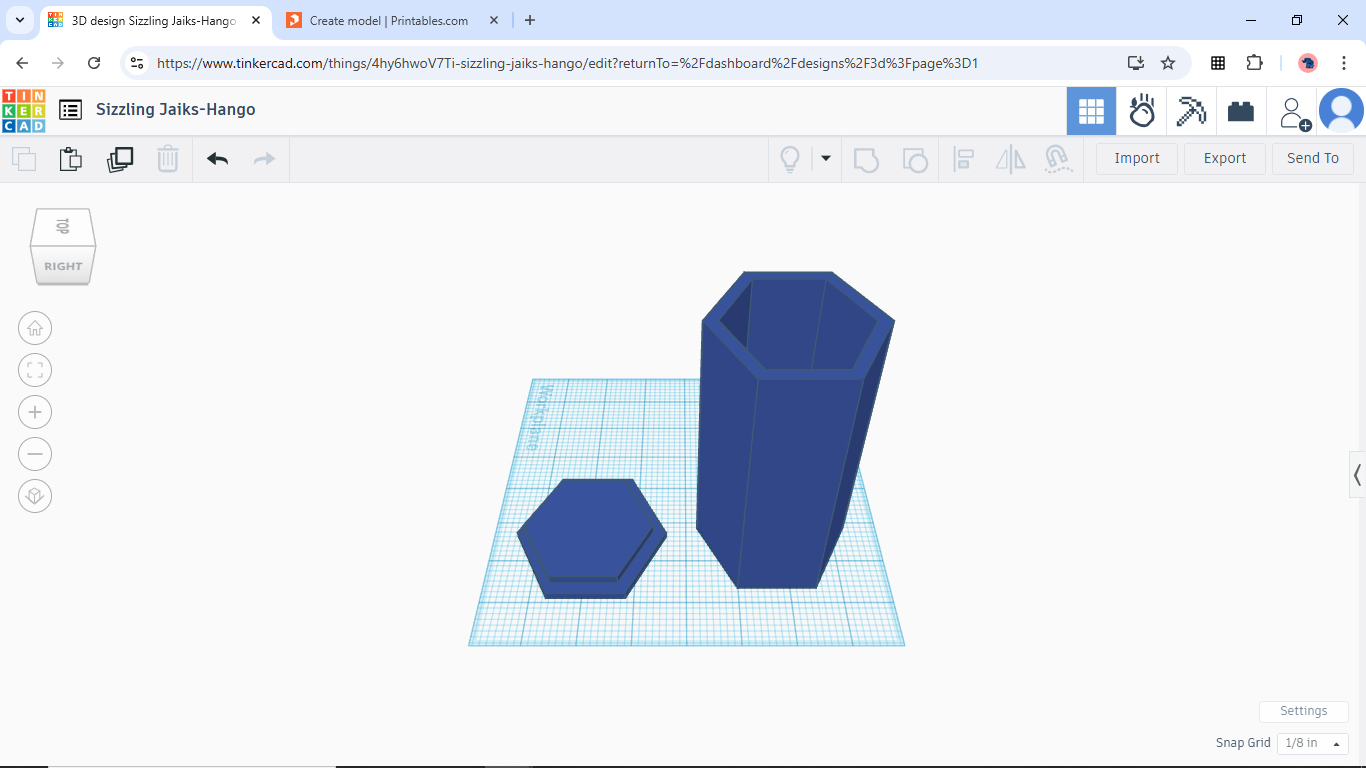
Task: Switch to the Create model Printables.com tab
Action: (x=389, y=20)
